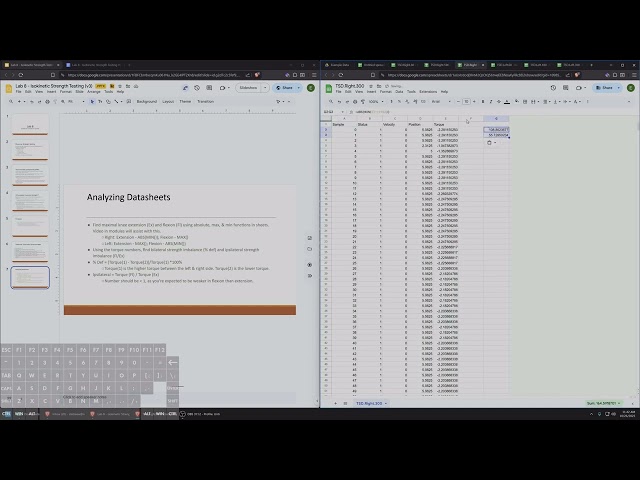Image resolution: width=640 pixels, height=480 pixels.
Task: Click Share button in Slides window
Action: (284, 88)
